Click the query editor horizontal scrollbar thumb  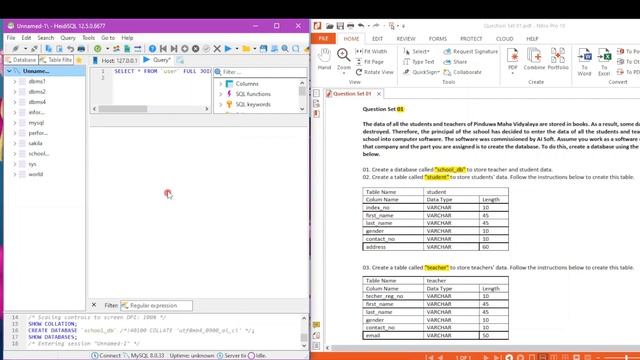tap(123, 109)
